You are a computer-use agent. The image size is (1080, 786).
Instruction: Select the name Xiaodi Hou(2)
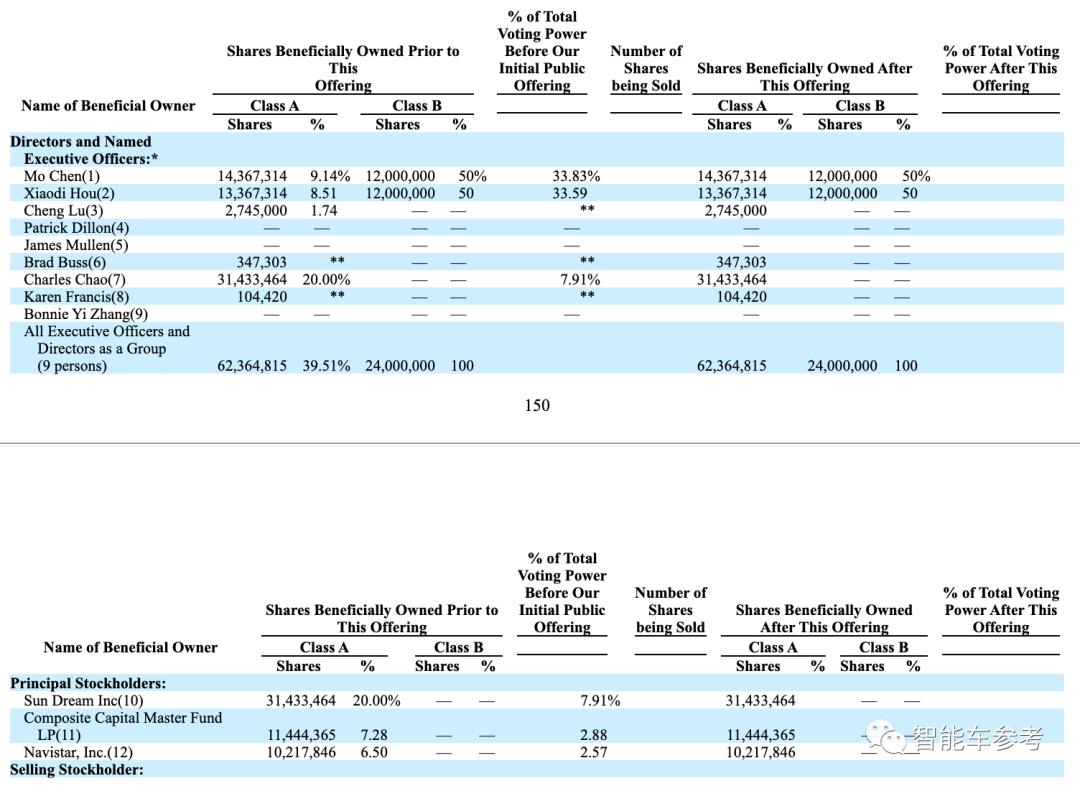(69, 194)
